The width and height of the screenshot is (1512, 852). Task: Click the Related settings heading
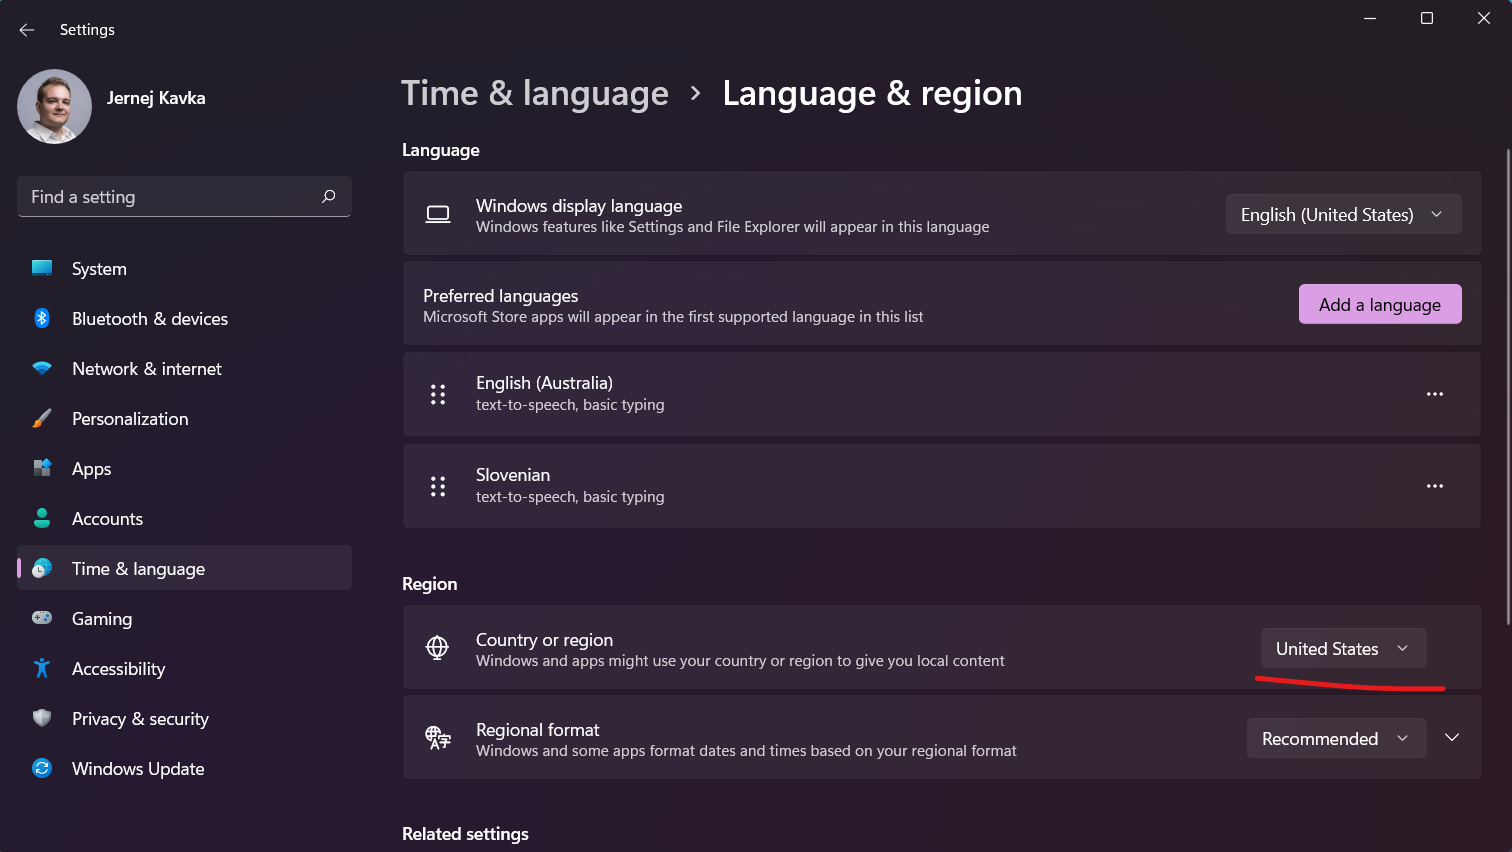click(465, 834)
